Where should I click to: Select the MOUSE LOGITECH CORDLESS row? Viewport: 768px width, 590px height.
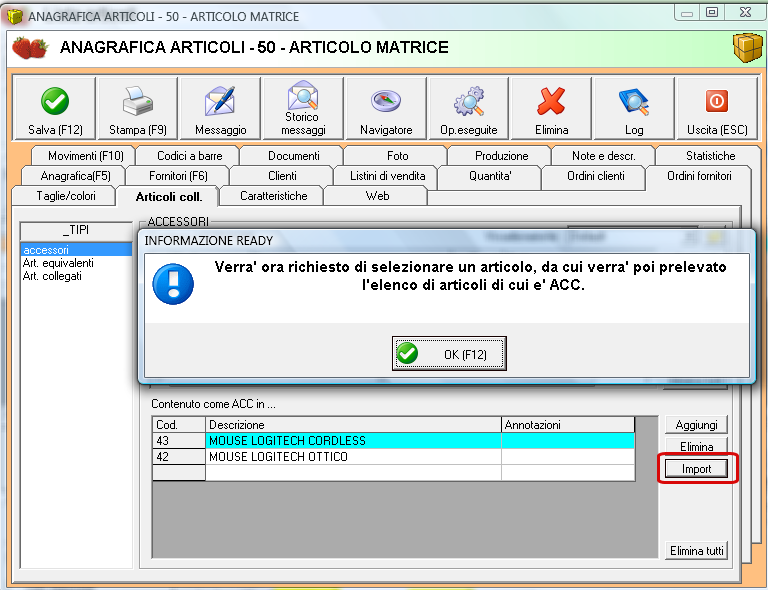pyautogui.click(x=394, y=441)
